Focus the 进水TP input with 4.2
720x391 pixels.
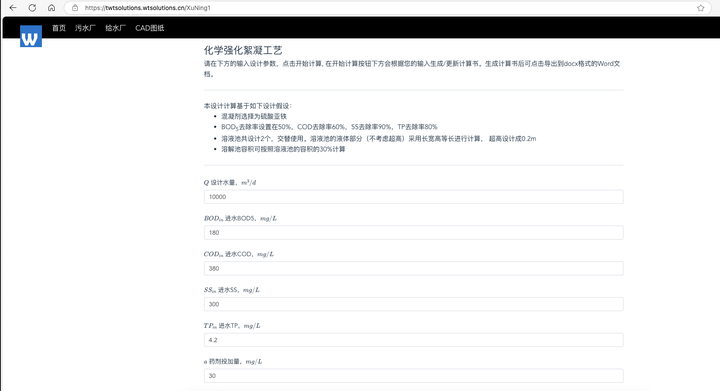413,340
